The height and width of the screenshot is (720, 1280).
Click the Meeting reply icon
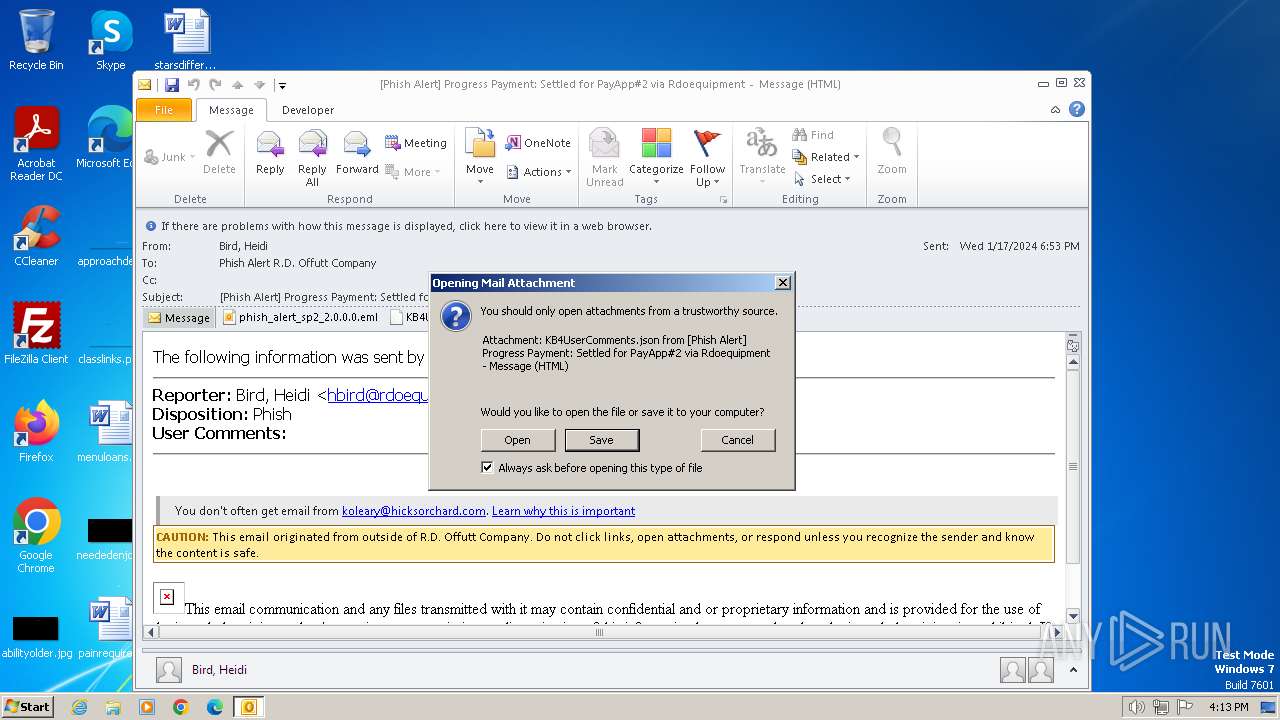click(x=416, y=143)
